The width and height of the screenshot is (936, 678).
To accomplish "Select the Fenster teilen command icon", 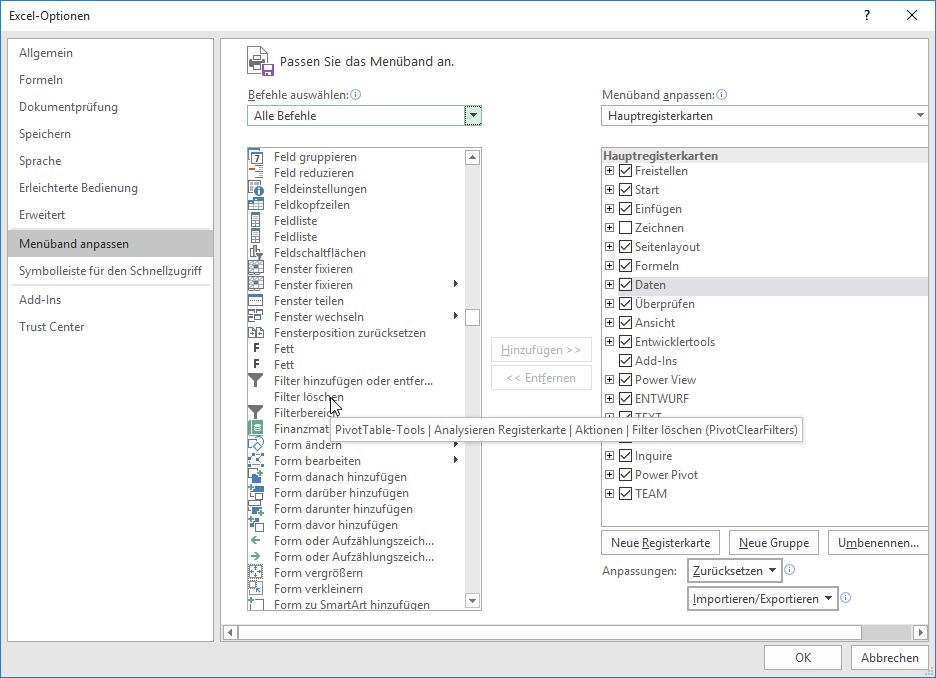I will [x=255, y=301].
